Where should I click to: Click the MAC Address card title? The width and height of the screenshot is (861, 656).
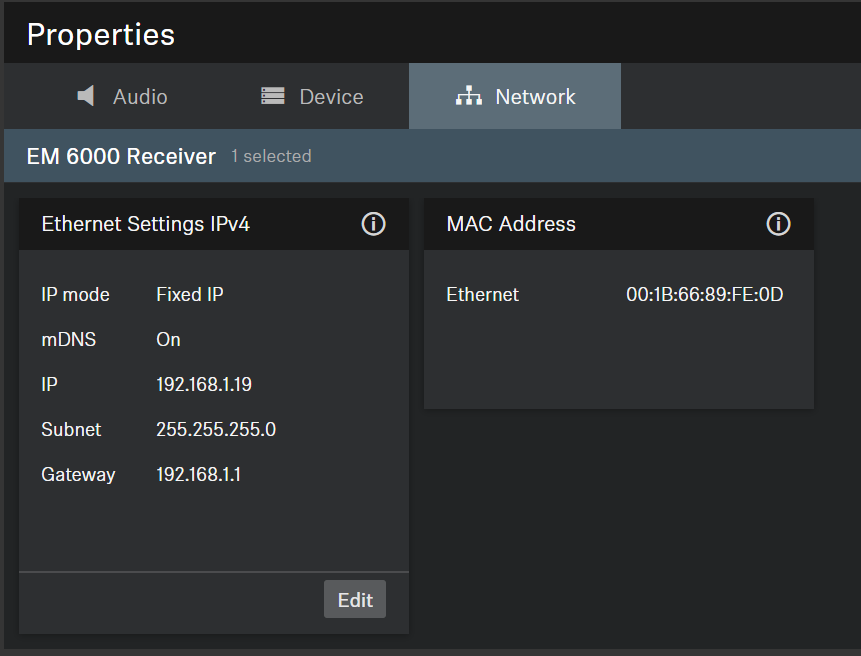[x=511, y=224]
